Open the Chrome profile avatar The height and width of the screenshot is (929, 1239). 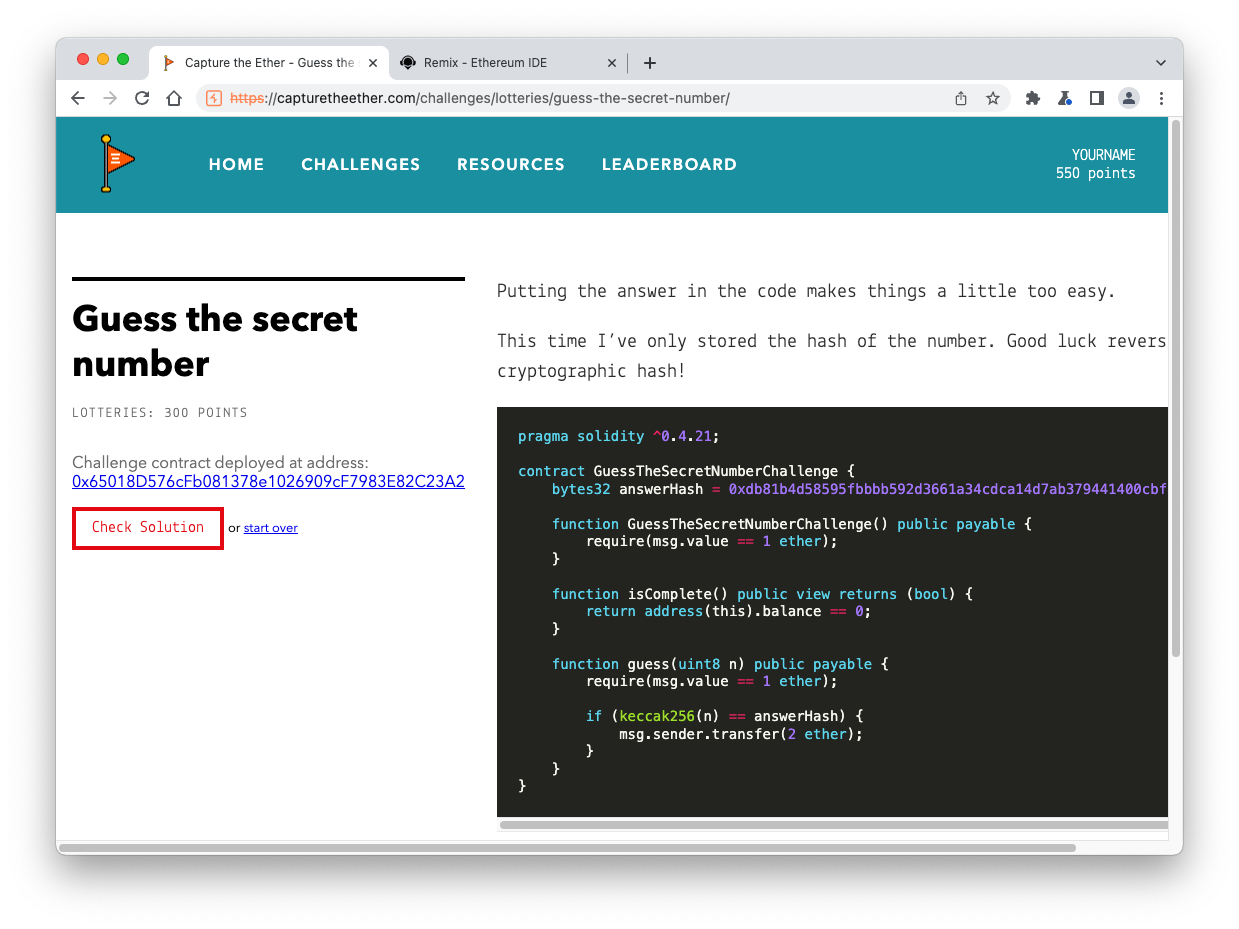tap(1129, 98)
